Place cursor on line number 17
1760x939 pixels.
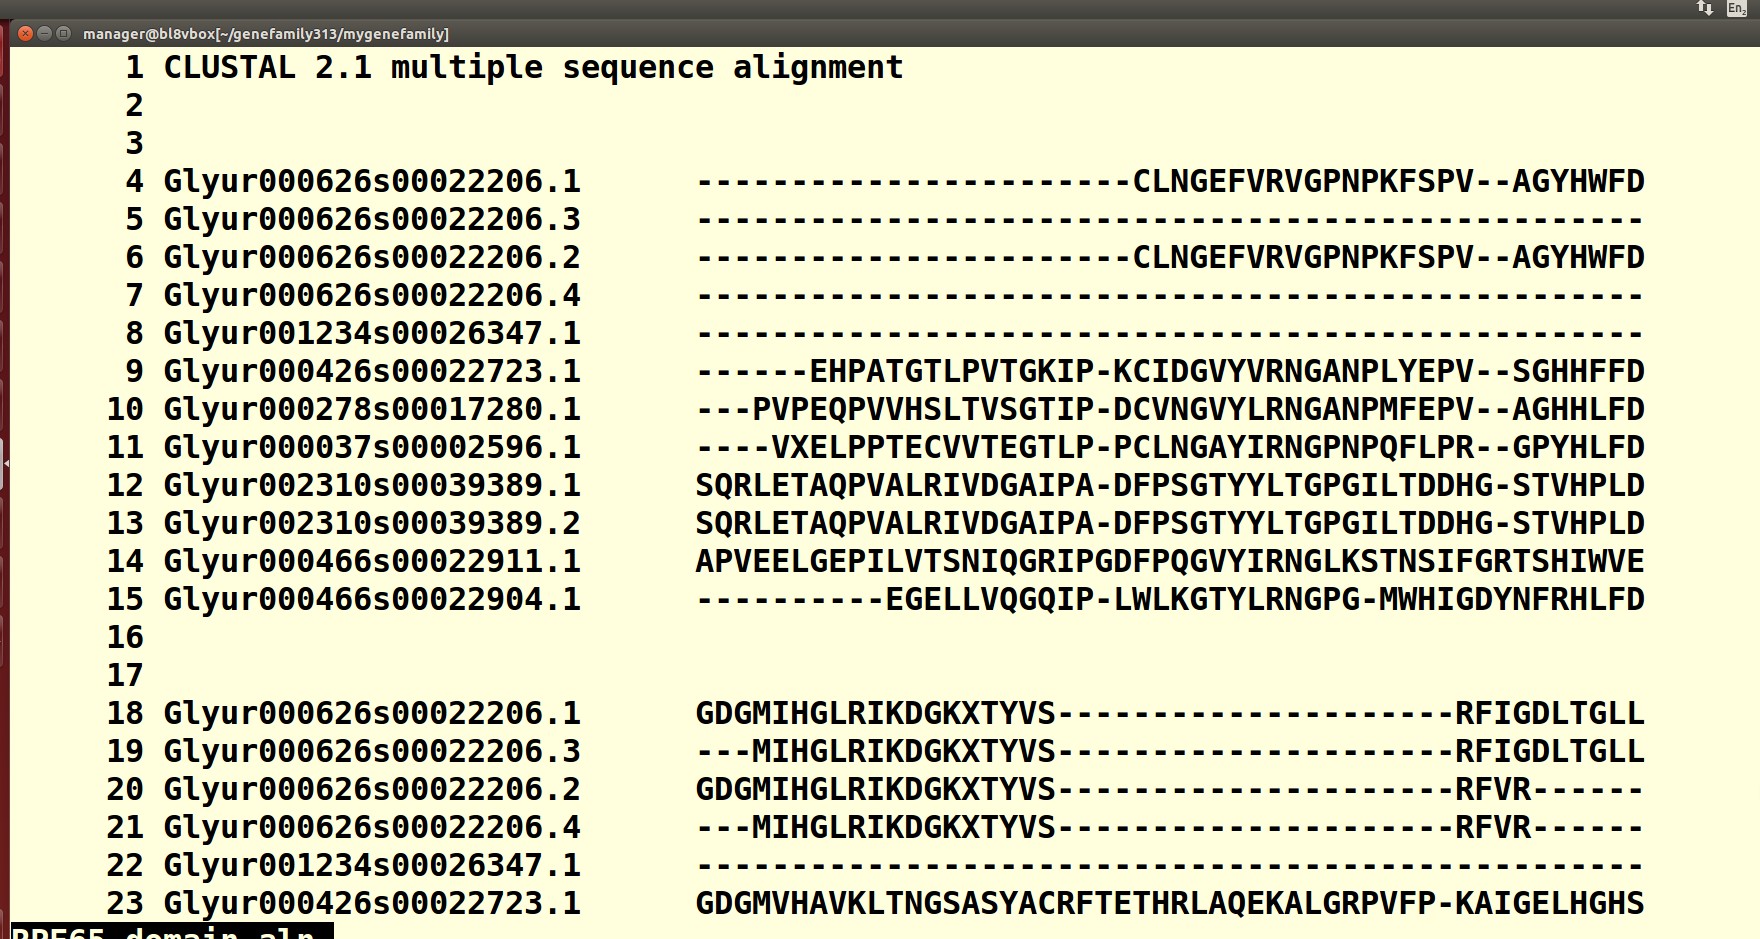pyautogui.click(x=125, y=676)
